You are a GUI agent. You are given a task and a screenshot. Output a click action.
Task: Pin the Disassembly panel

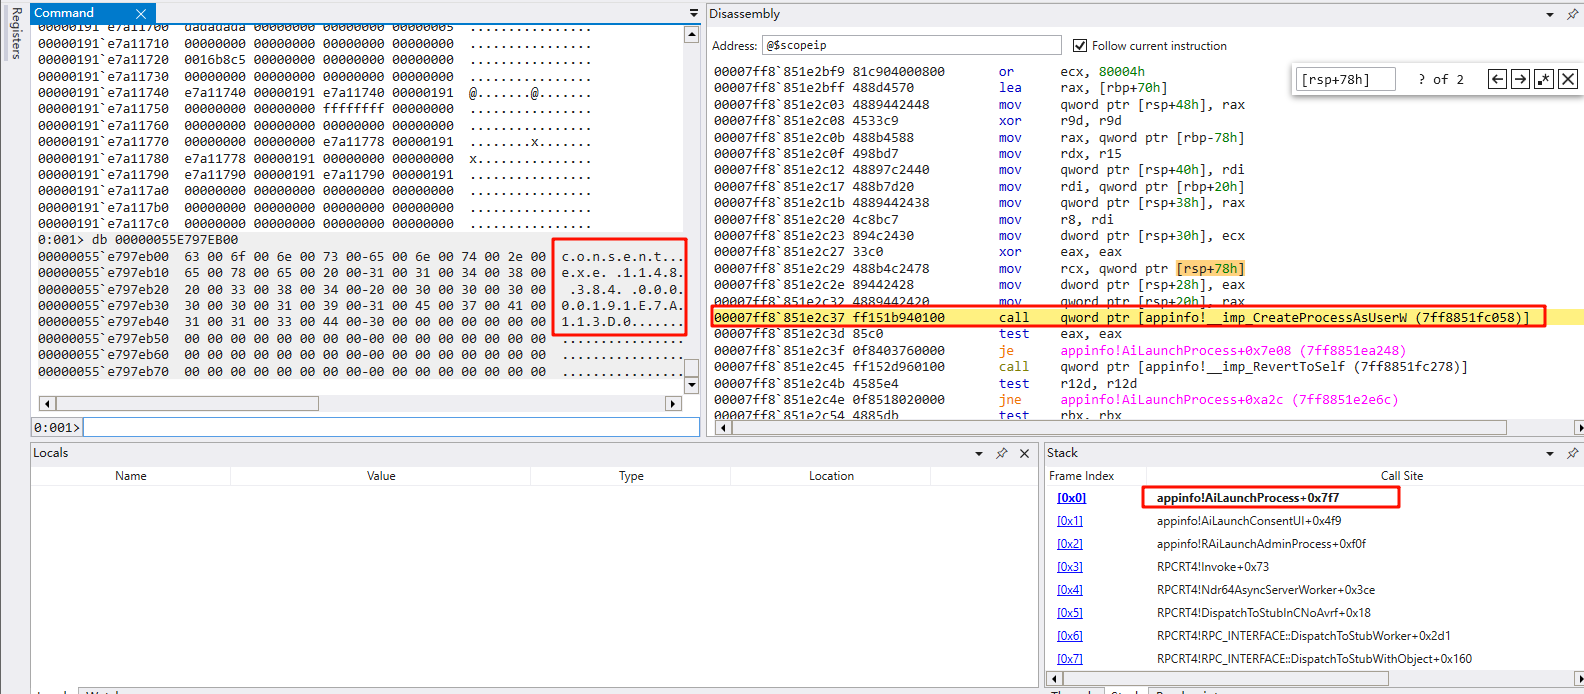[x=1572, y=14]
